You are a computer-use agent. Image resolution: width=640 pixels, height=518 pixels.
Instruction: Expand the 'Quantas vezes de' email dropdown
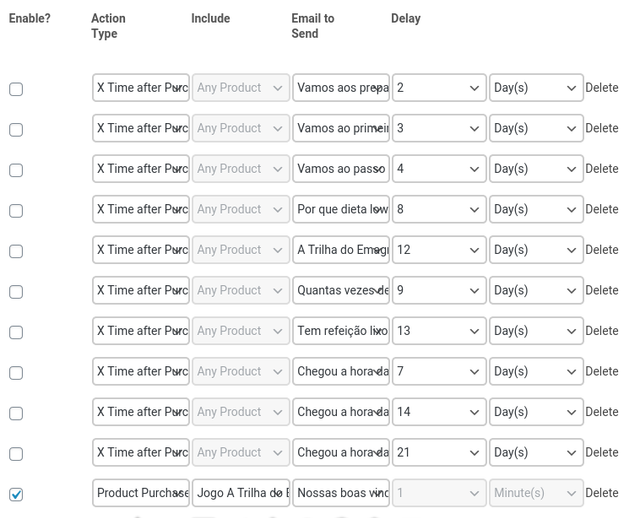pos(341,290)
